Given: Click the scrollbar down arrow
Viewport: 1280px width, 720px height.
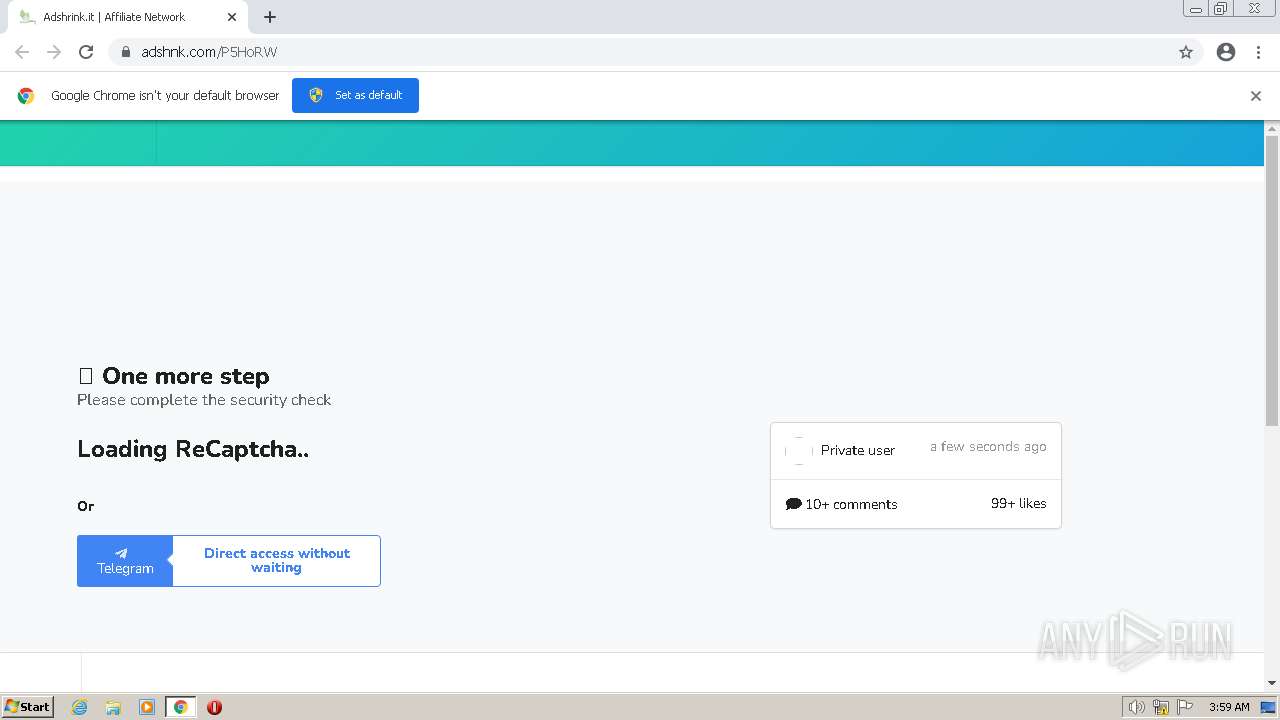Looking at the screenshot, I should tap(1272, 683).
